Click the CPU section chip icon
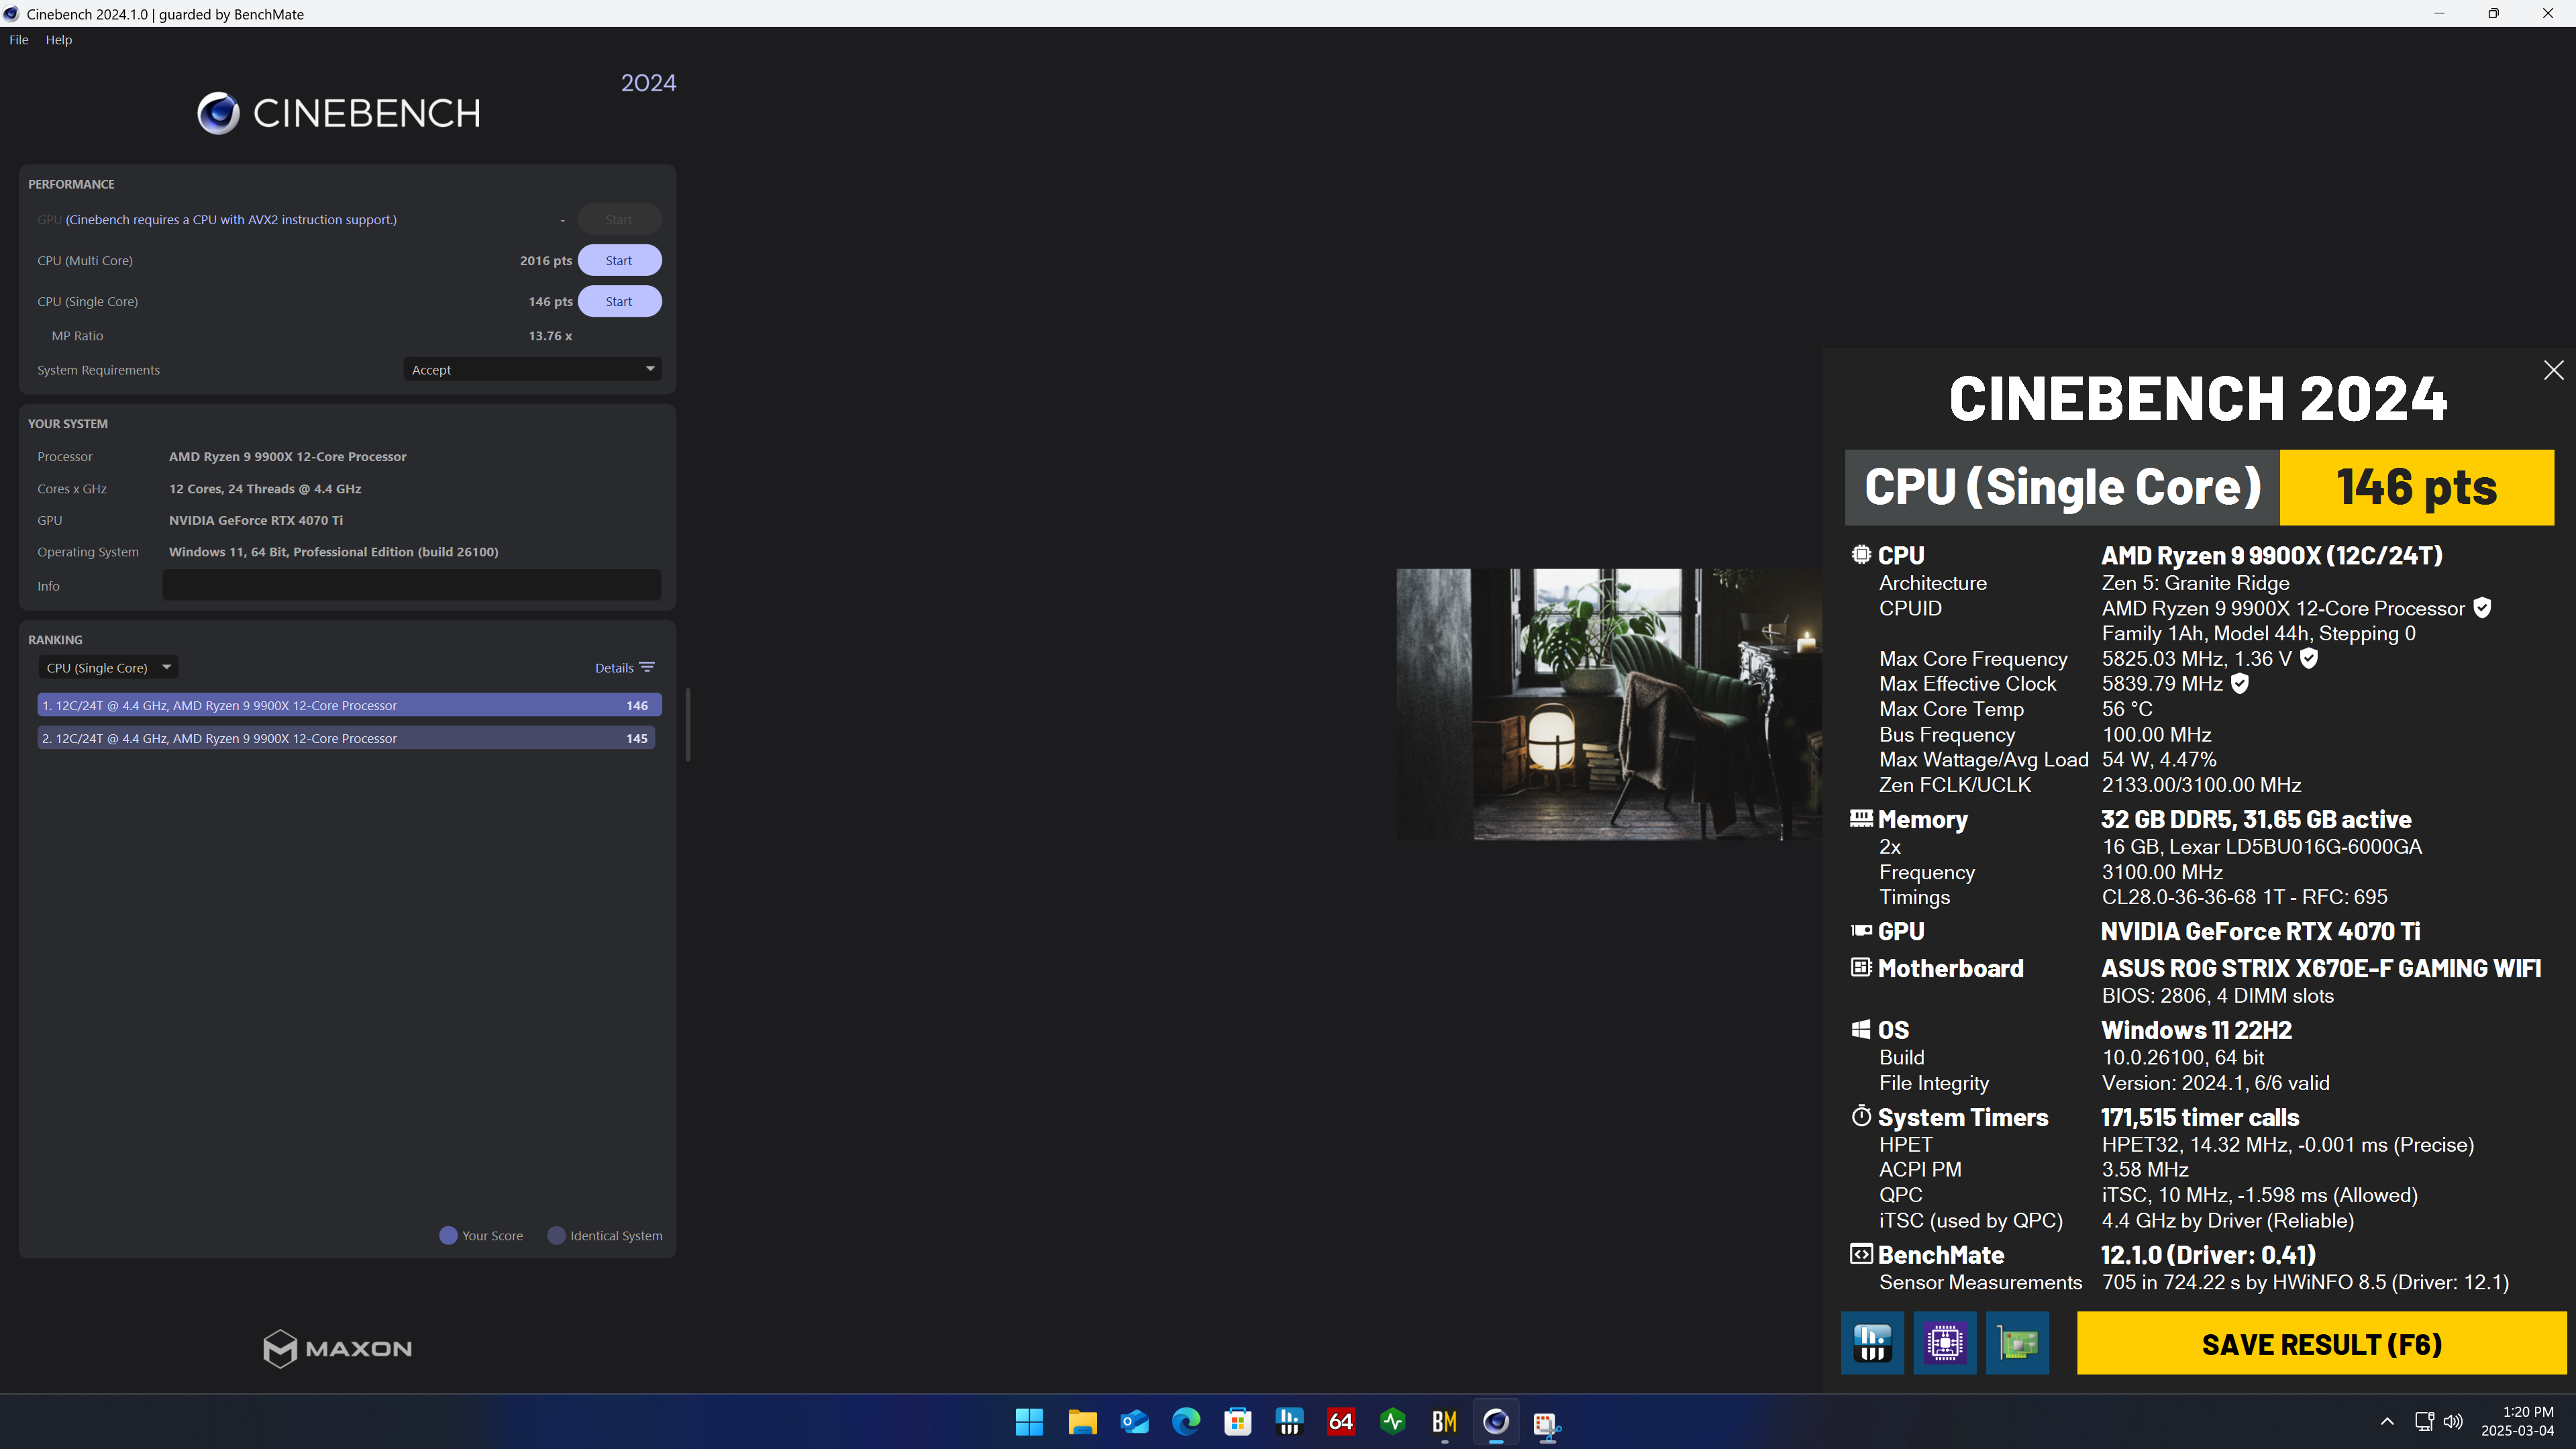Viewport: 2576px width, 1449px height. [1861, 554]
